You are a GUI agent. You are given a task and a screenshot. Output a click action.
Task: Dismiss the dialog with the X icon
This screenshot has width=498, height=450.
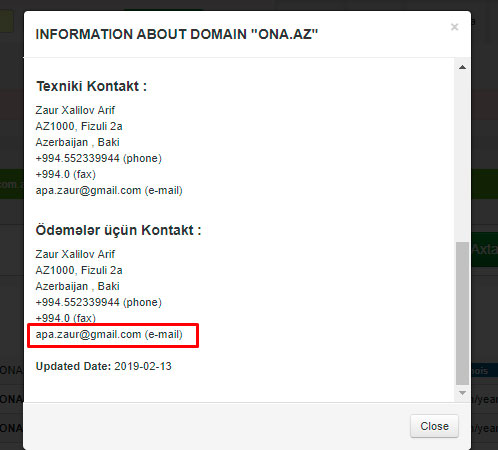[x=454, y=27]
